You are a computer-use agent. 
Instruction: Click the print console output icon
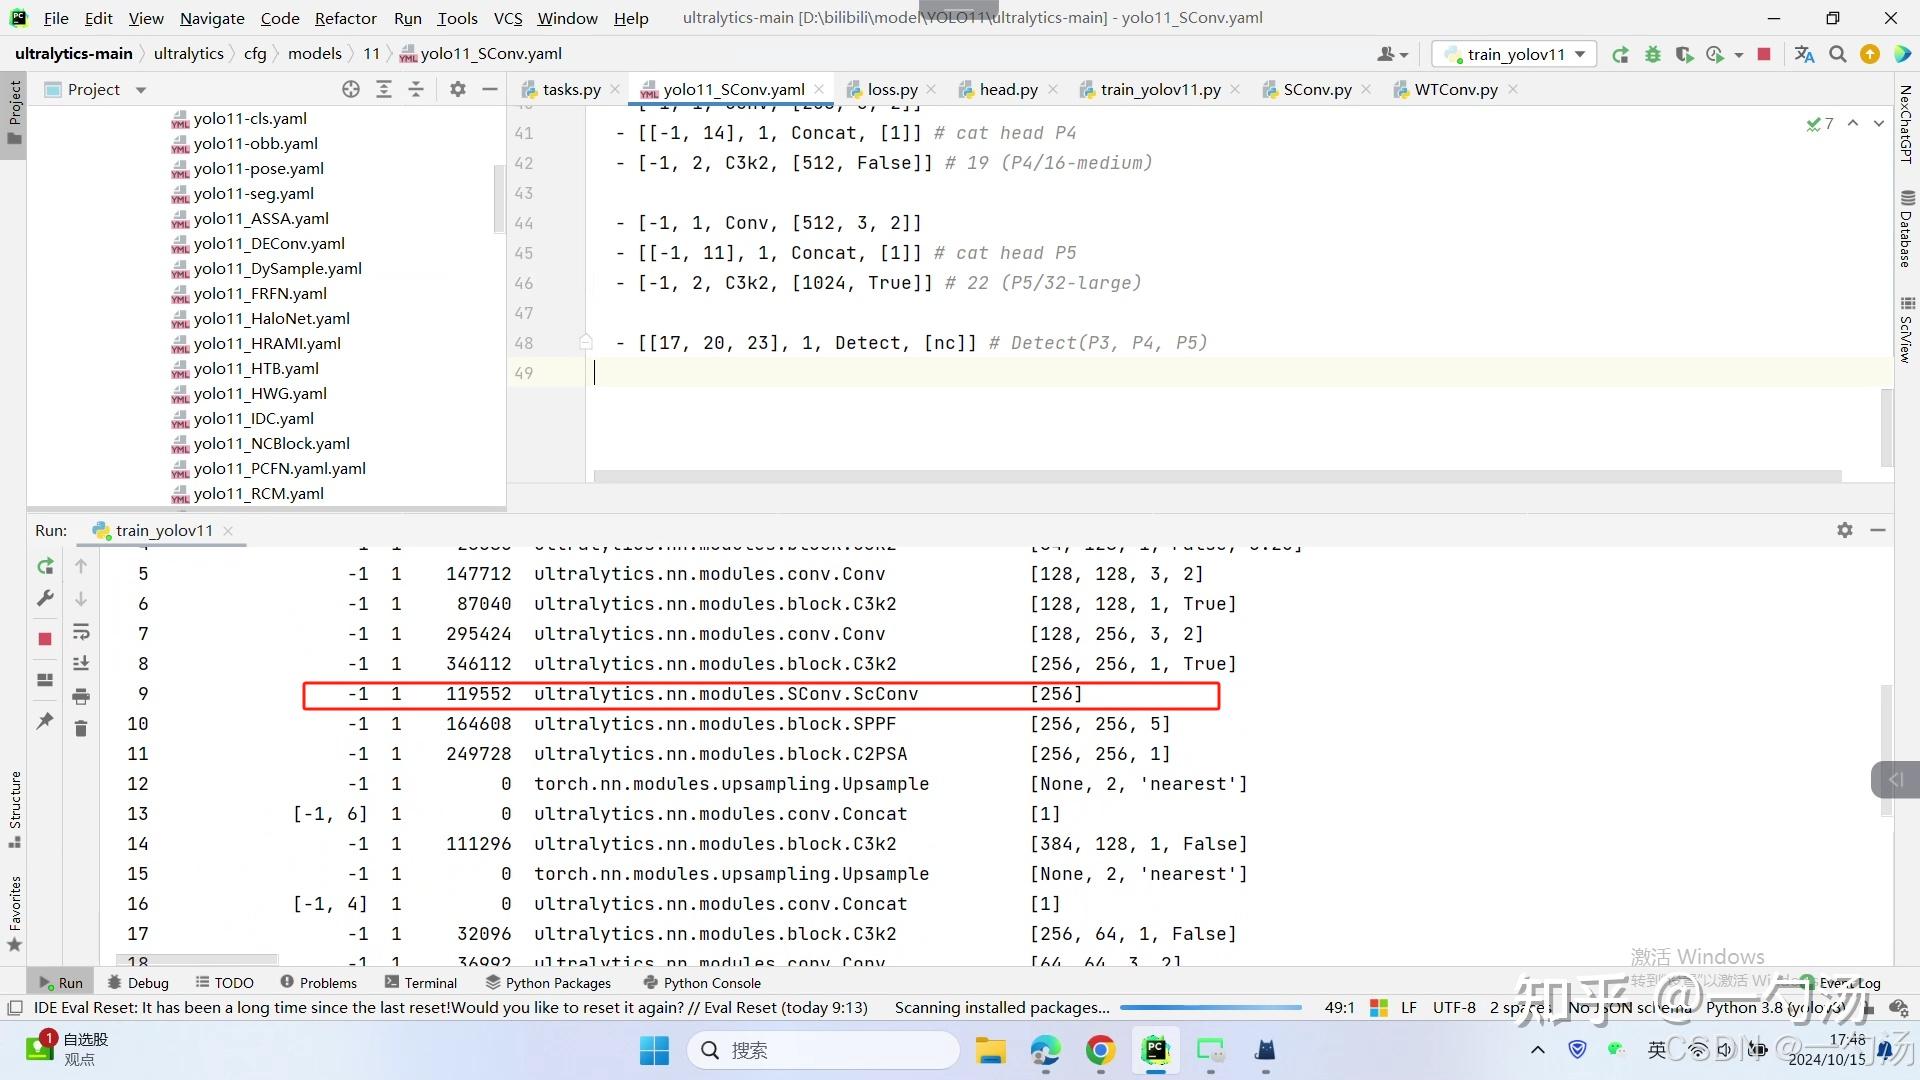tap(81, 696)
